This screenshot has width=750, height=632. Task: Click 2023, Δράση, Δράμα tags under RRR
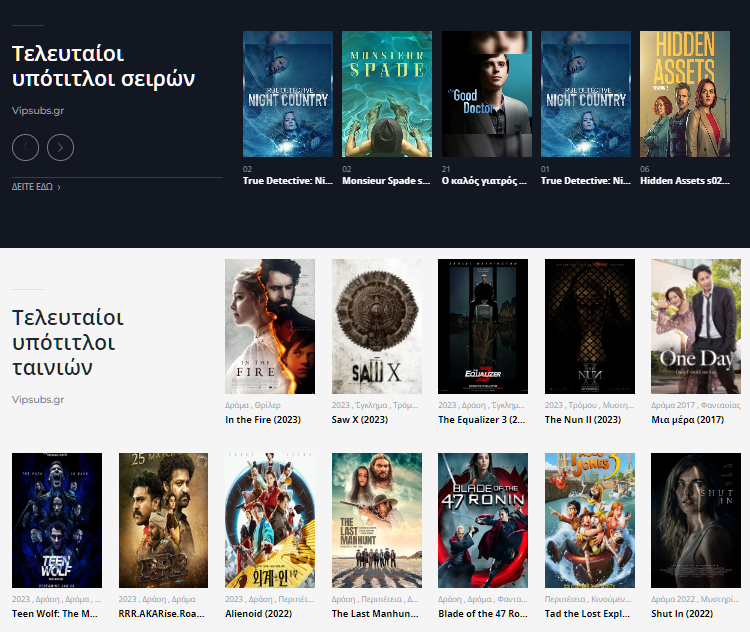[x=157, y=599]
